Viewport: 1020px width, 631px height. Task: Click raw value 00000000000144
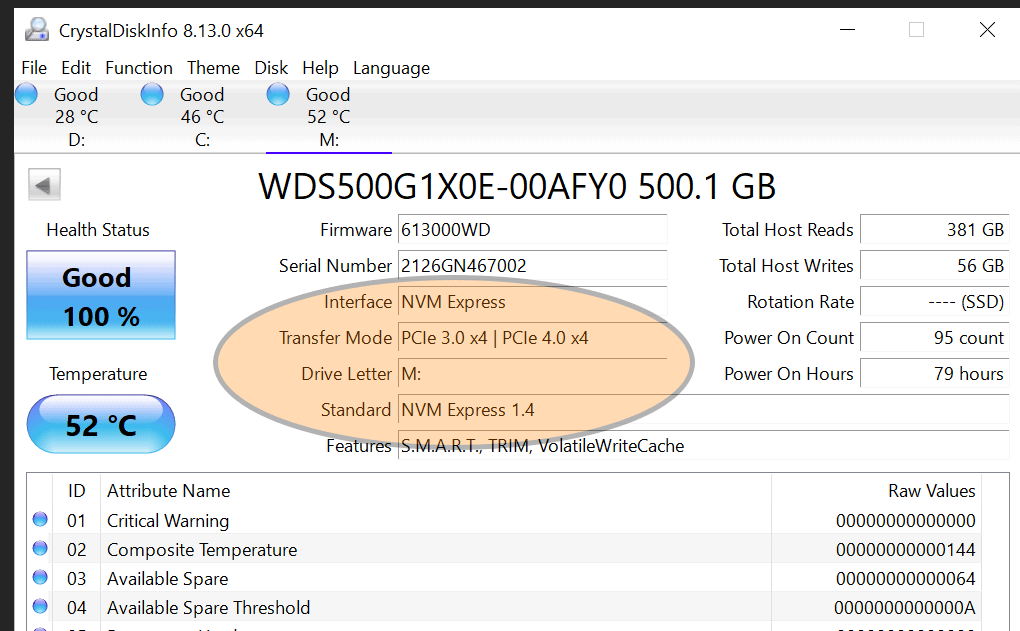pos(906,550)
